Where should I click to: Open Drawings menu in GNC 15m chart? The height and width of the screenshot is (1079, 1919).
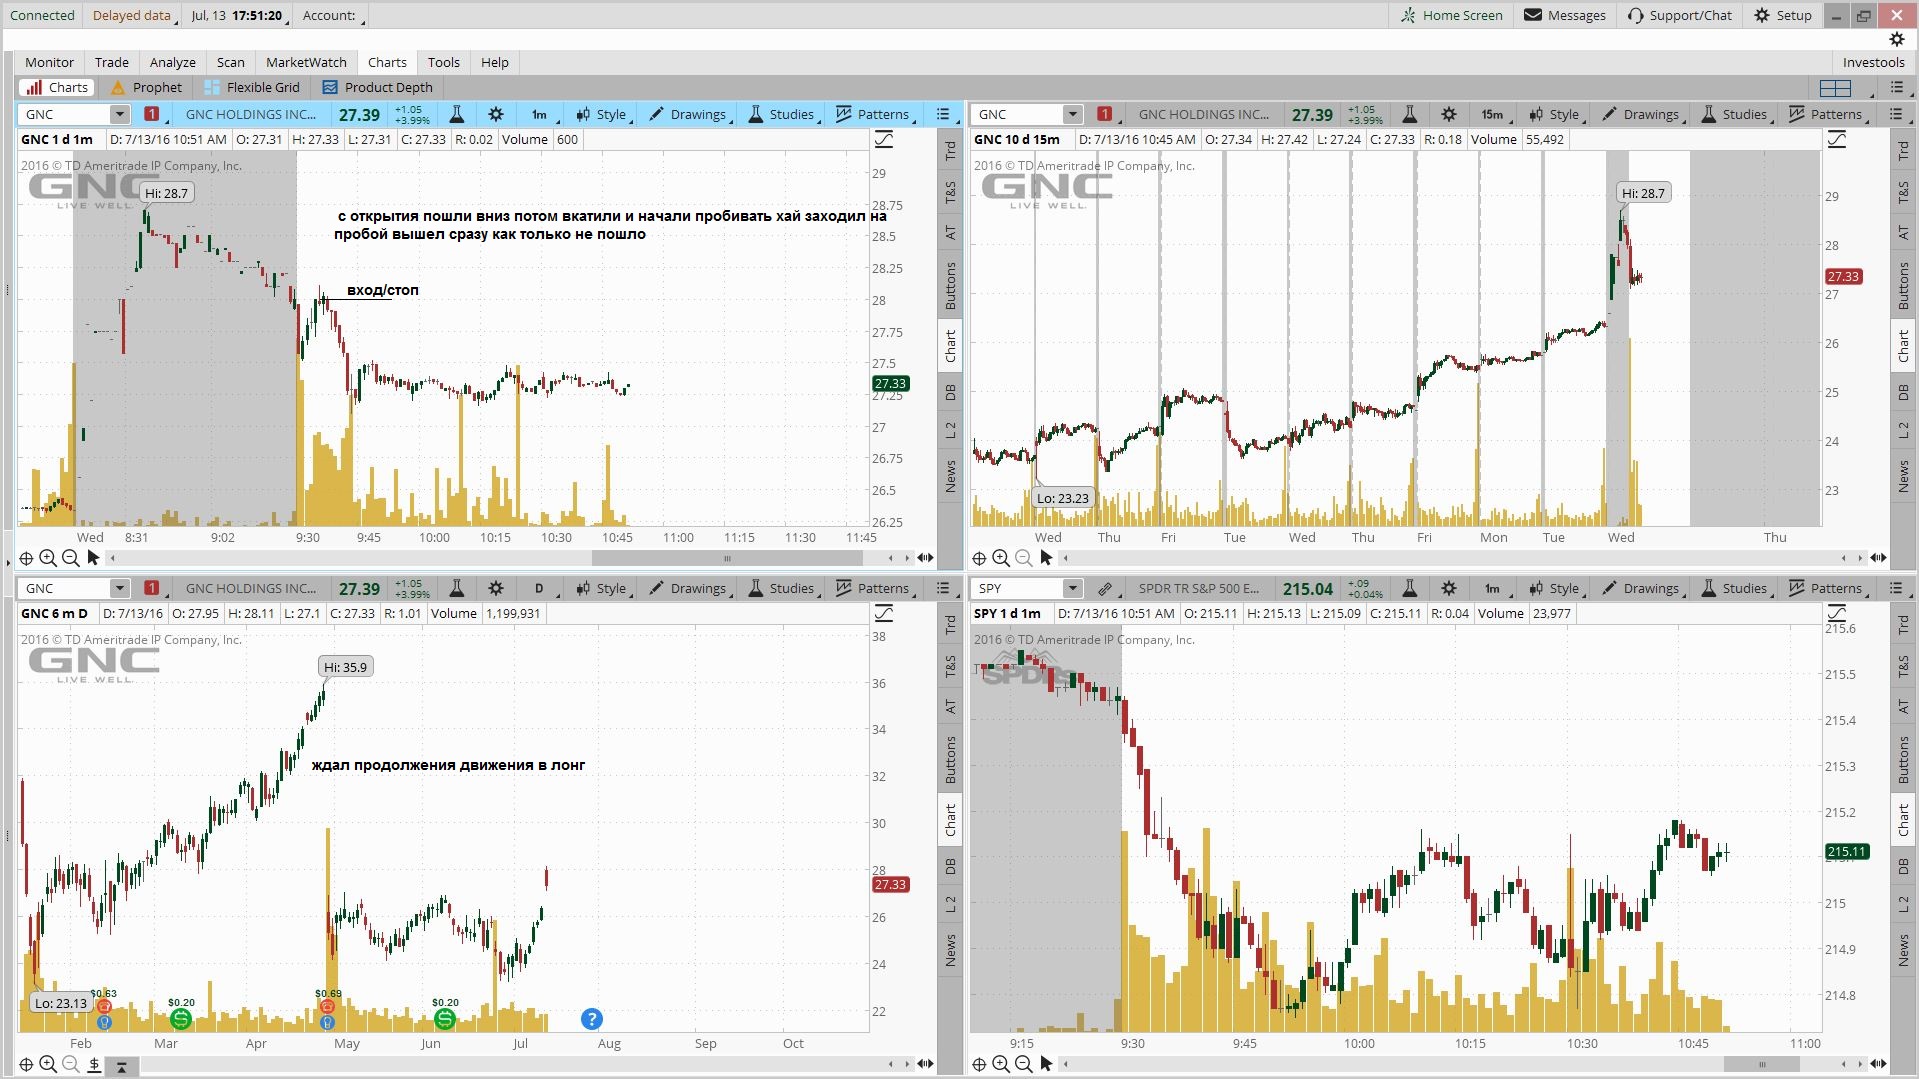tap(1642, 114)
